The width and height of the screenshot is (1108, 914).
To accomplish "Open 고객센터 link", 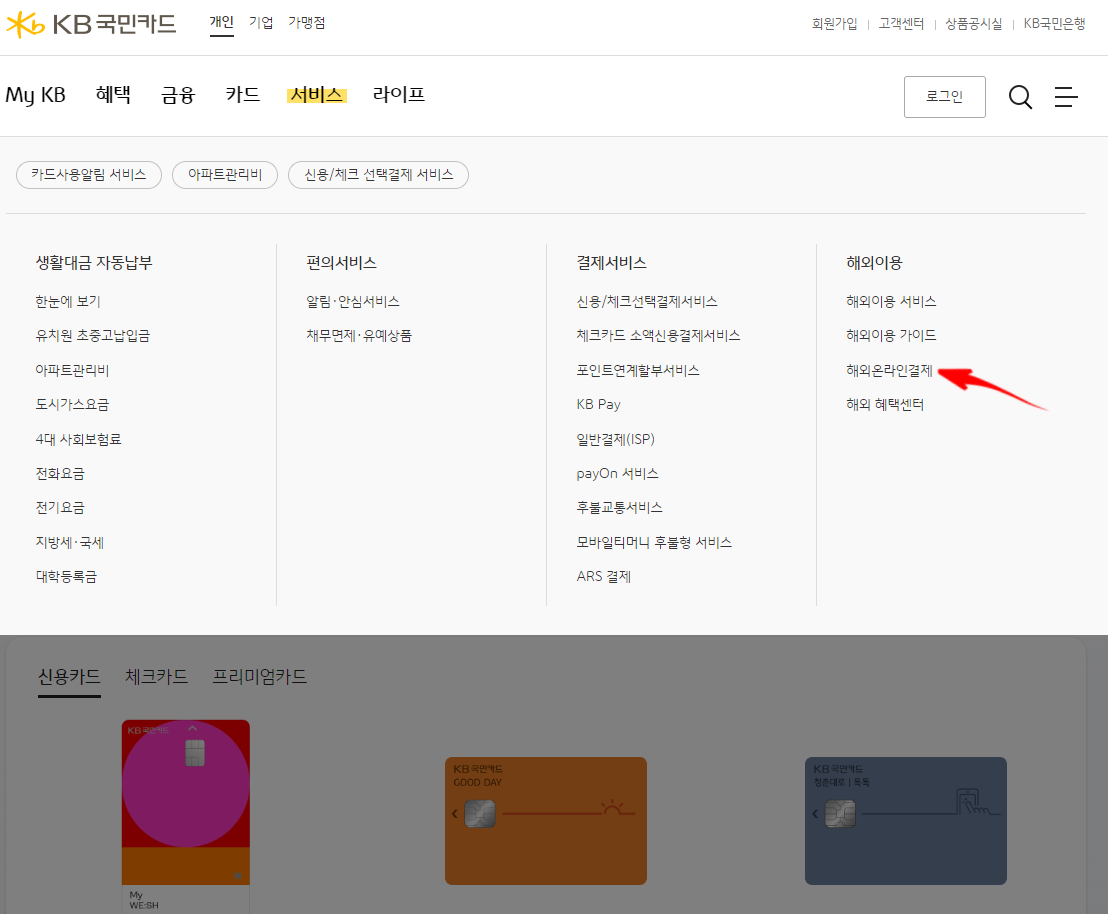I will (901, 24).
